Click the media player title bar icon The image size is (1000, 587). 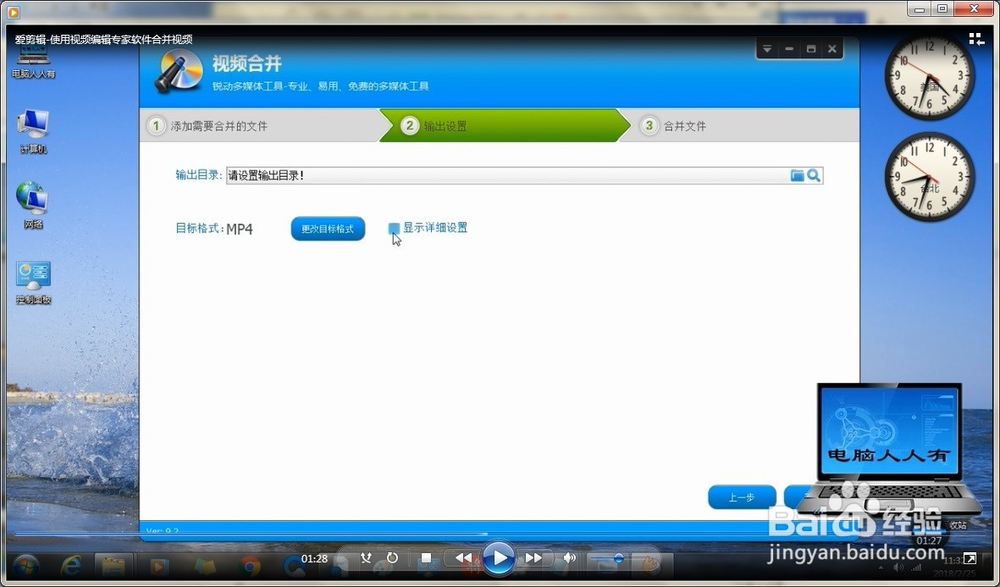13,11
